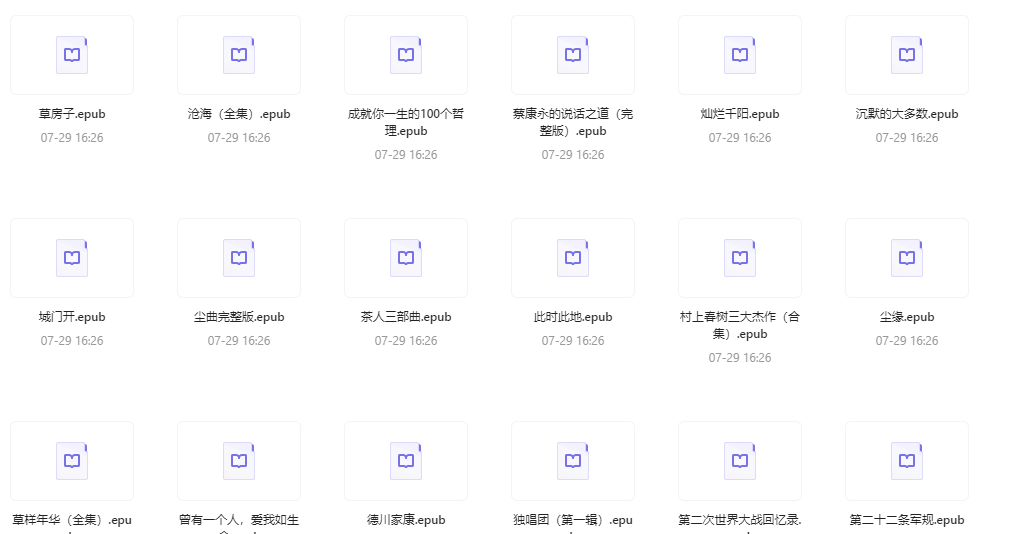
Task: Select the 草房子.epub book icon
Action: pos(72,55)
